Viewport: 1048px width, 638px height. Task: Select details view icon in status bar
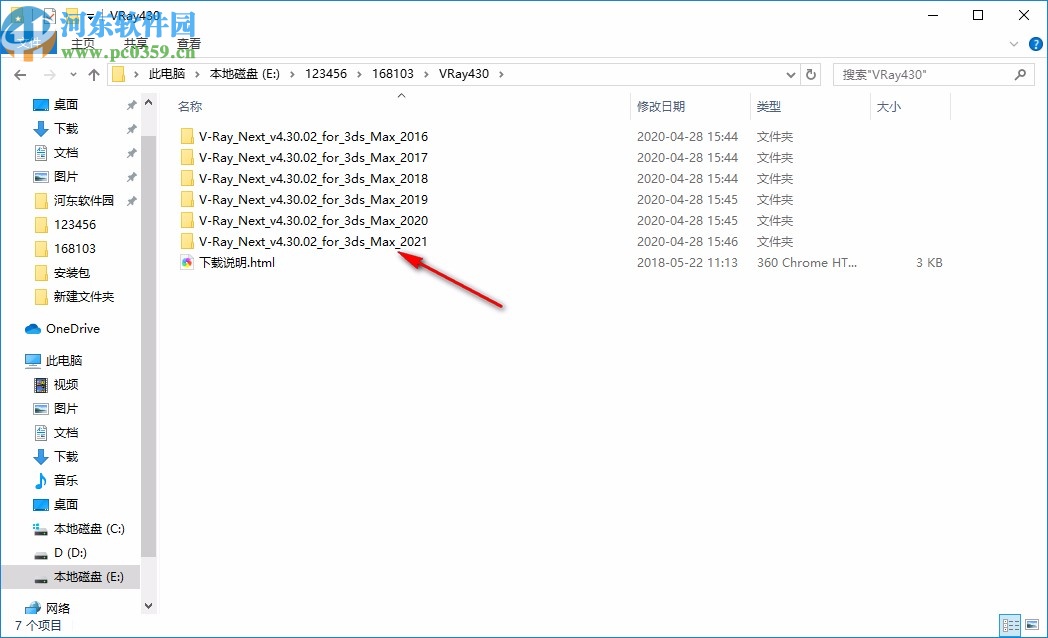pyautogui.click(x=1010, y=624)
